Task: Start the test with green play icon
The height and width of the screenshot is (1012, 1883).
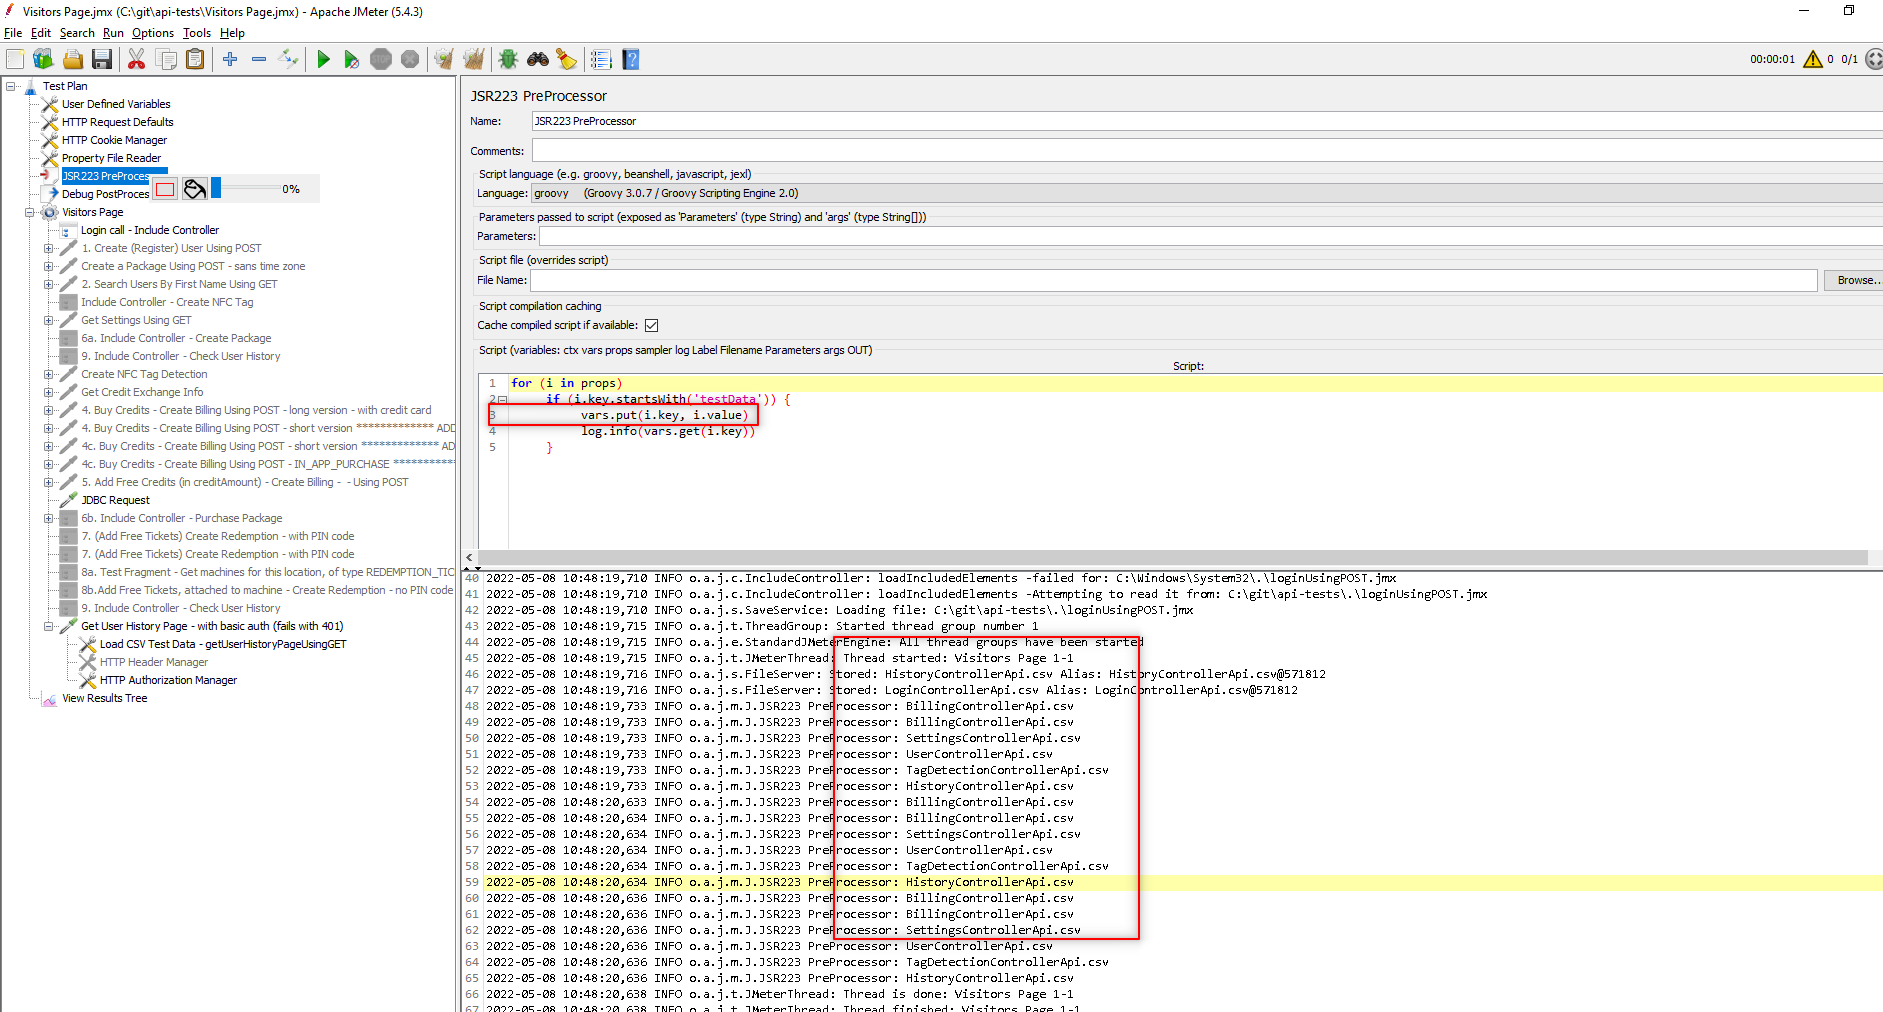Action: click(x=323, y=60)
